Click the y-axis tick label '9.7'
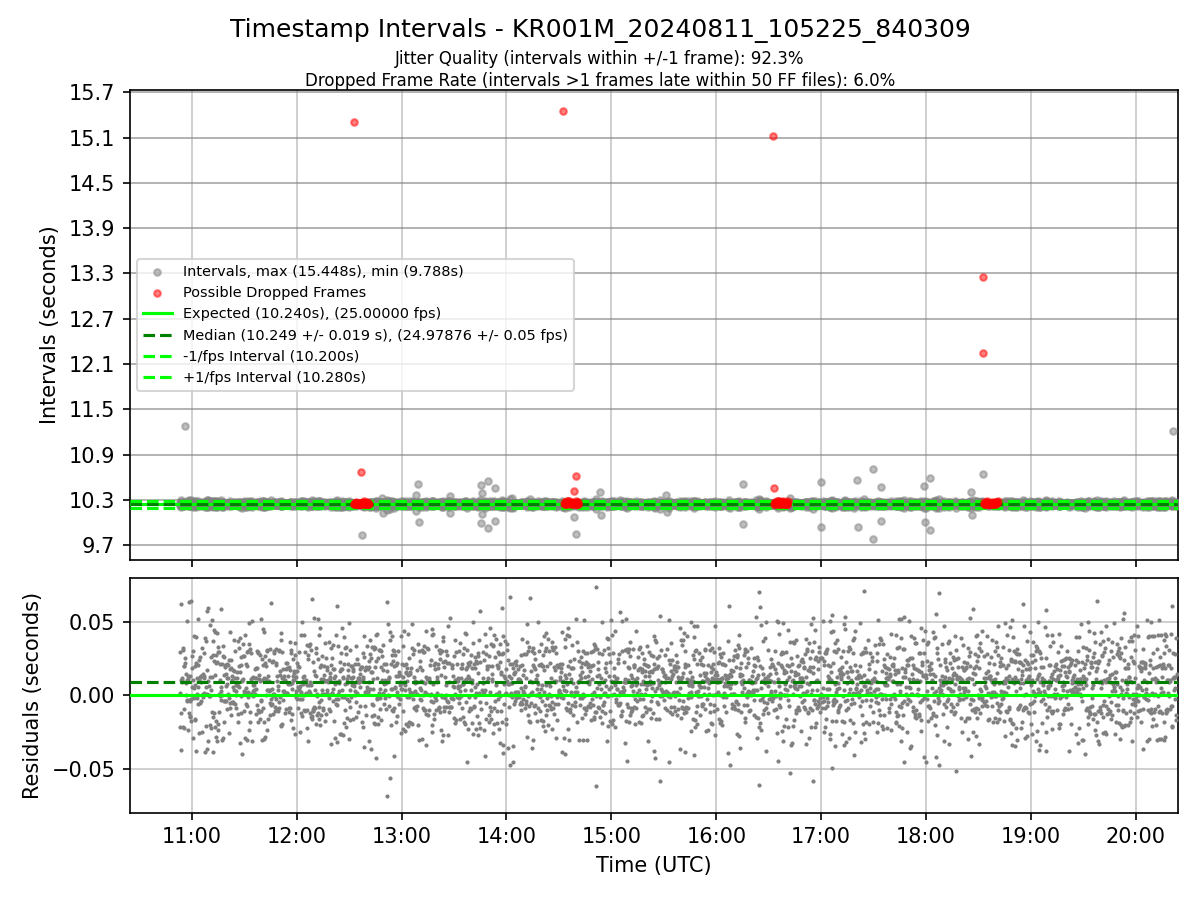1200x900 pixels. [x=100, y=546]
